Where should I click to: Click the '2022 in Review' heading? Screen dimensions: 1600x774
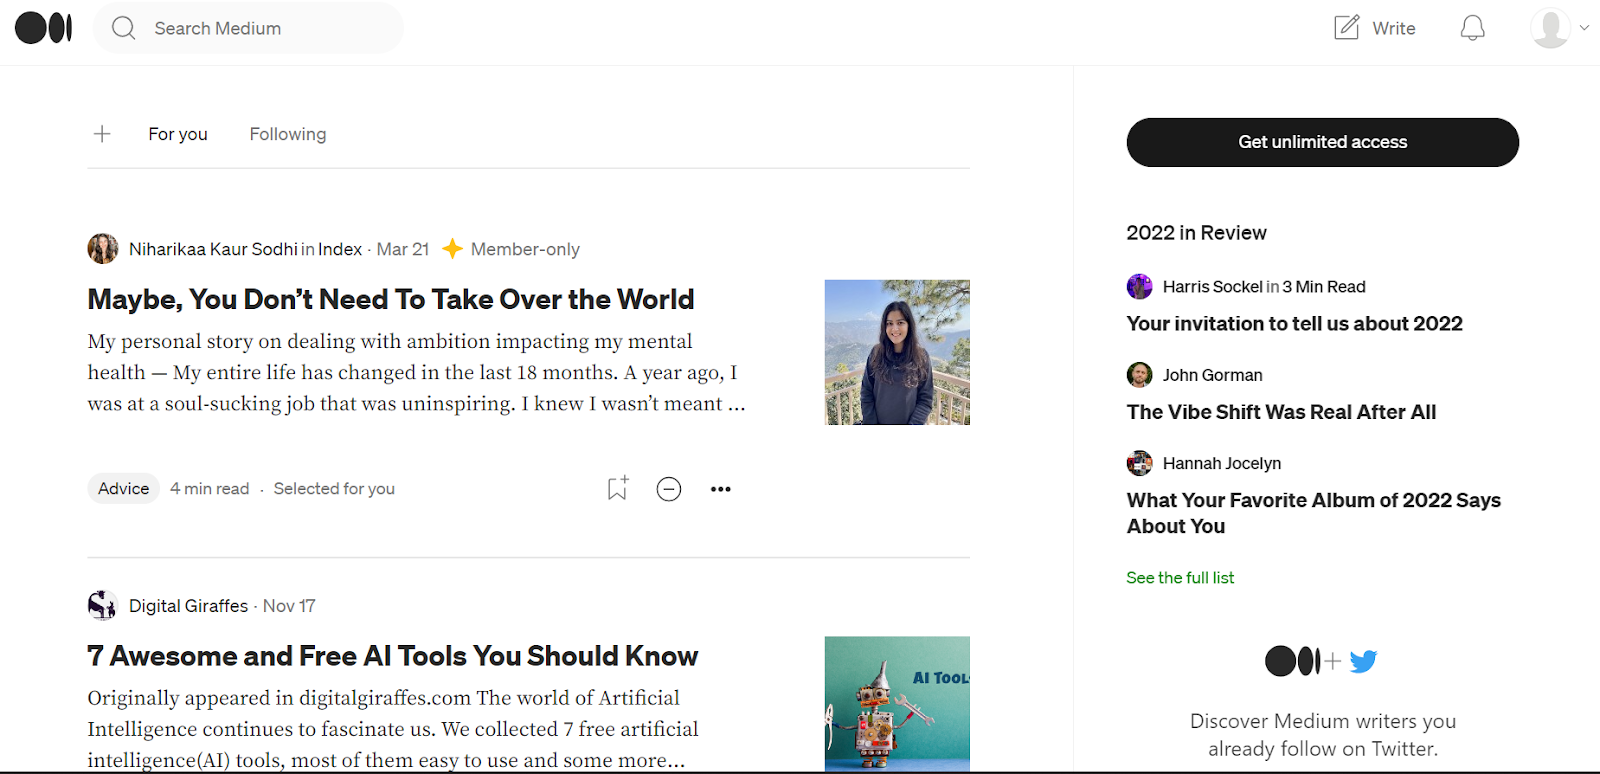[x=1197, y=233]
